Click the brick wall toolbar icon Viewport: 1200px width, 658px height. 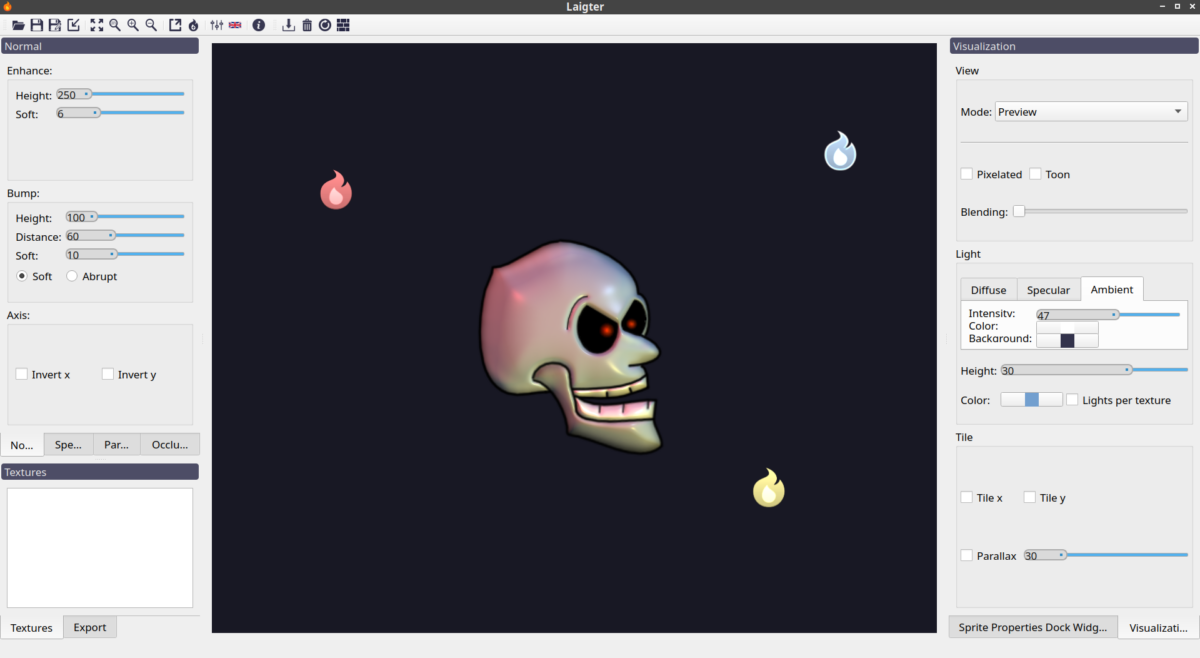pyautogui.click(x=343, y=25)
